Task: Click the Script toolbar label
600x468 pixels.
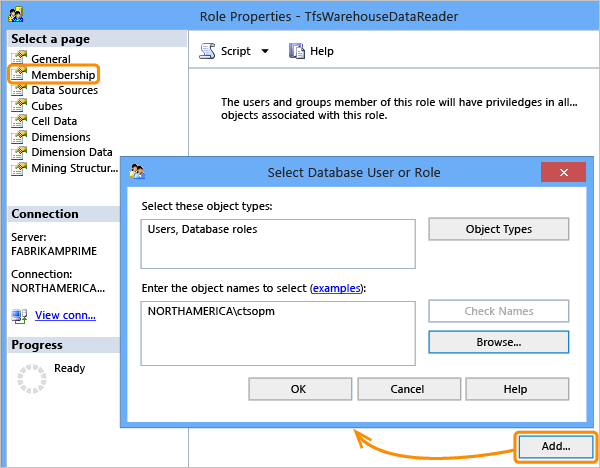Action: pos(236,51)
